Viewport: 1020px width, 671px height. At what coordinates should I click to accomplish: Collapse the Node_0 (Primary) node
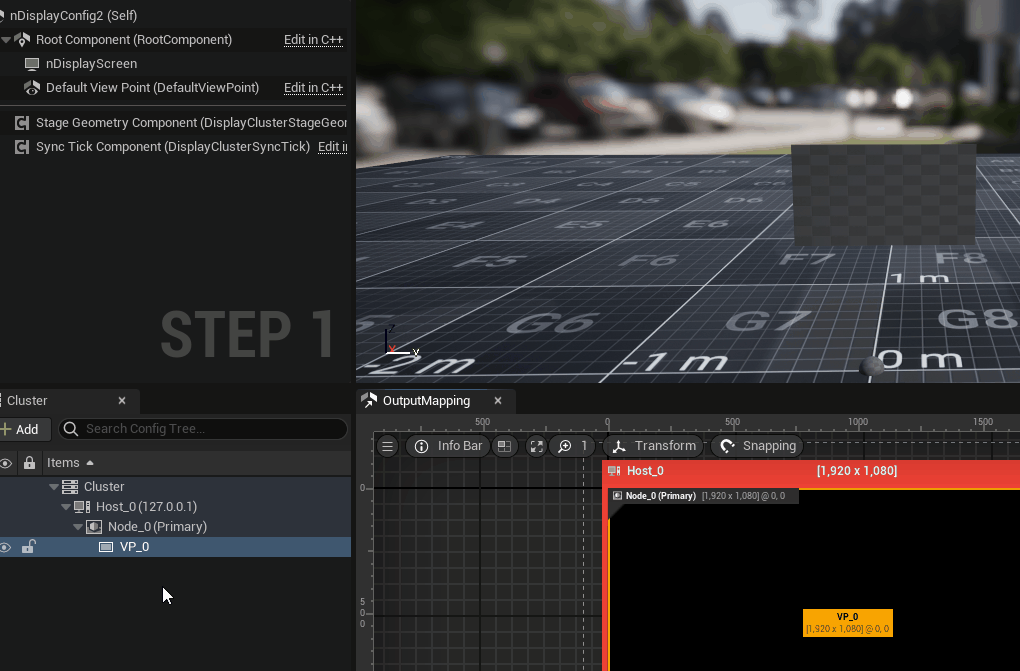78,527
